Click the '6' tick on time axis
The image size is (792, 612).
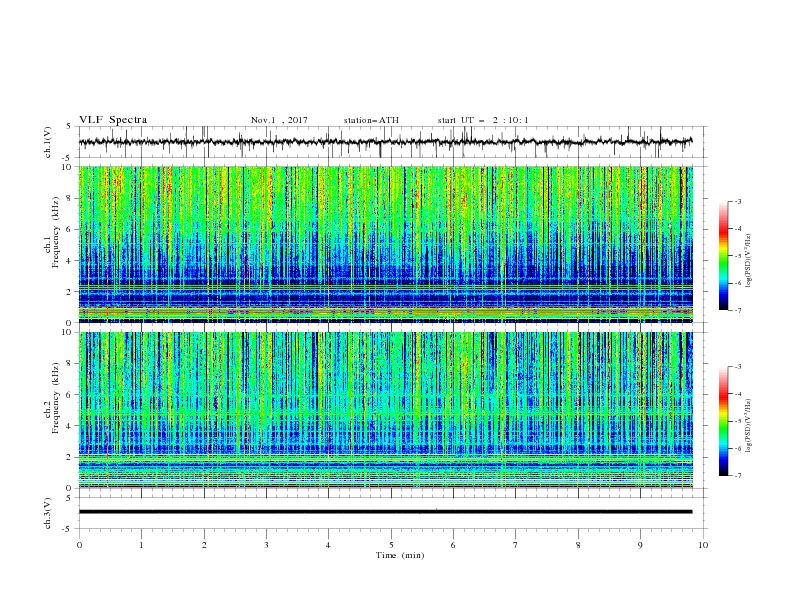(x=453, y=545)
